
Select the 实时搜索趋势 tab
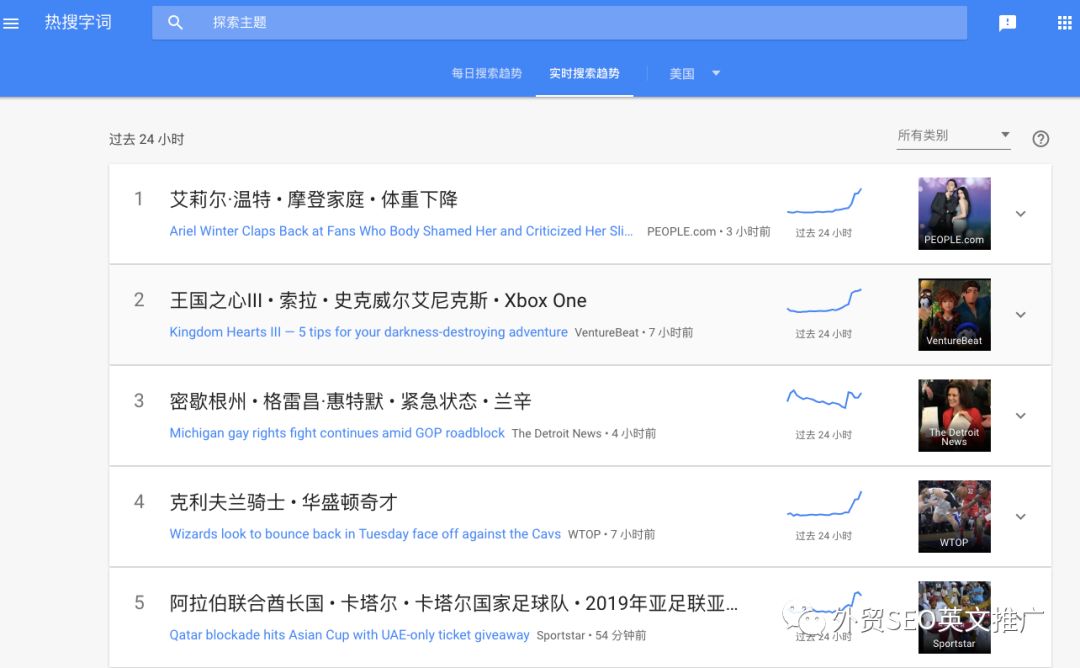584,74
